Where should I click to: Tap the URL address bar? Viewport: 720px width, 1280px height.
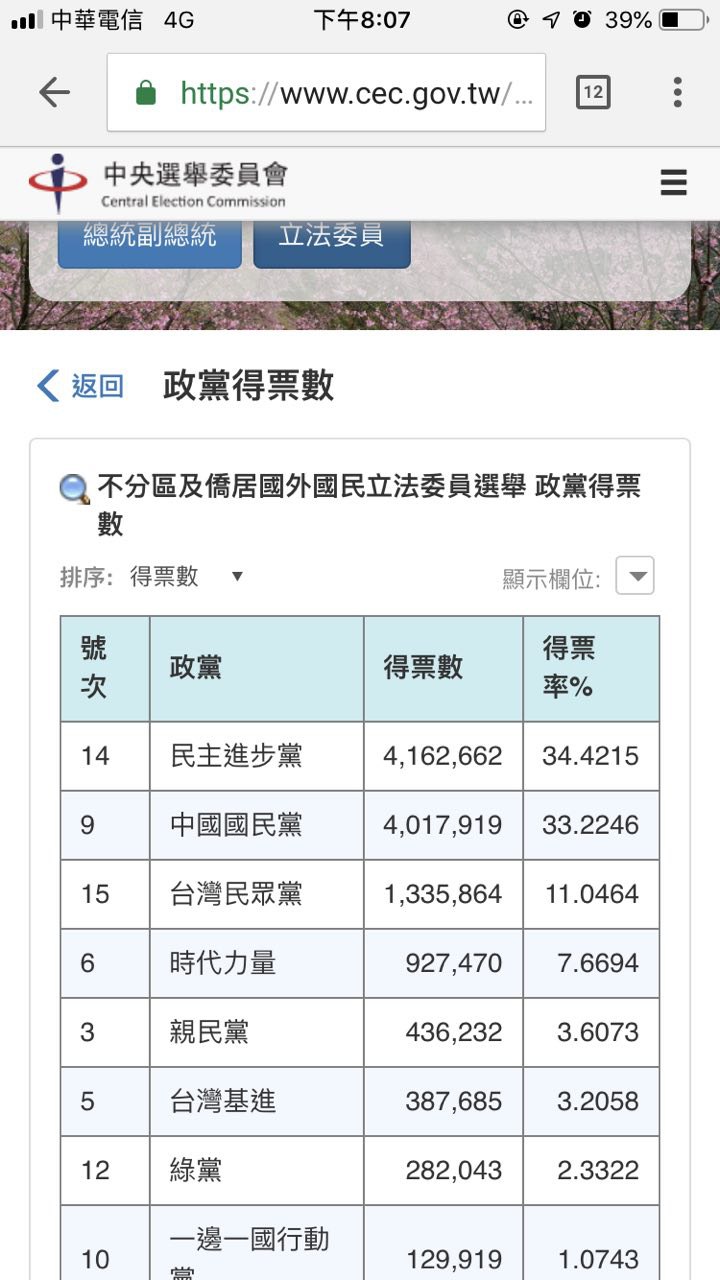pos(340,94)
